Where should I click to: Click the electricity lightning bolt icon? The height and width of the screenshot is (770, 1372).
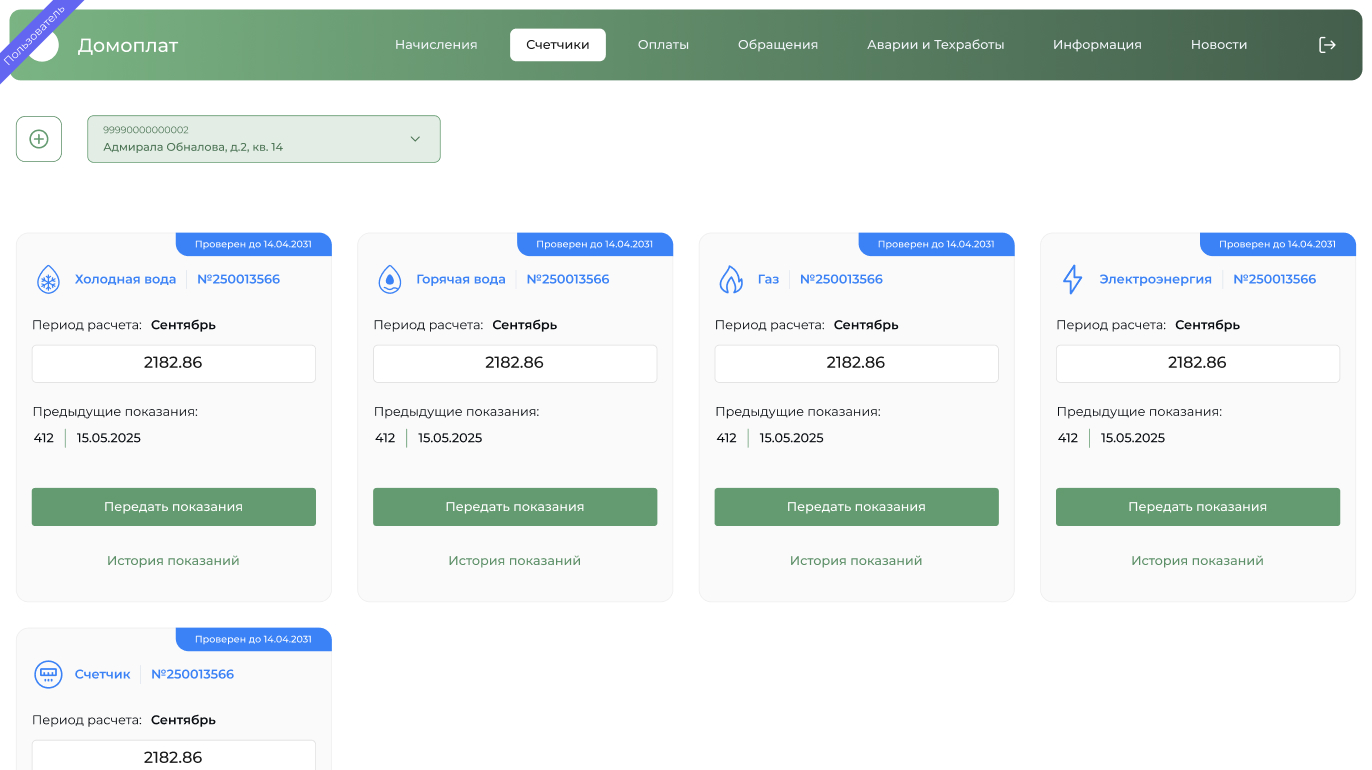click(1072, 280)
